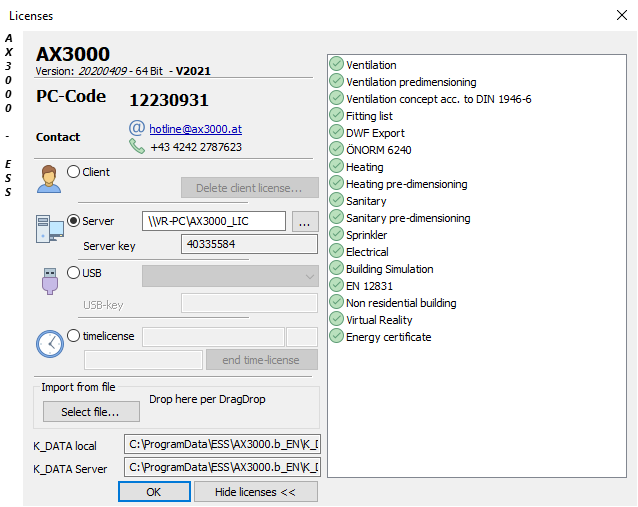Click the Non residential building entry
Screen dimensions: 638x507
click(x=401, y=303)
